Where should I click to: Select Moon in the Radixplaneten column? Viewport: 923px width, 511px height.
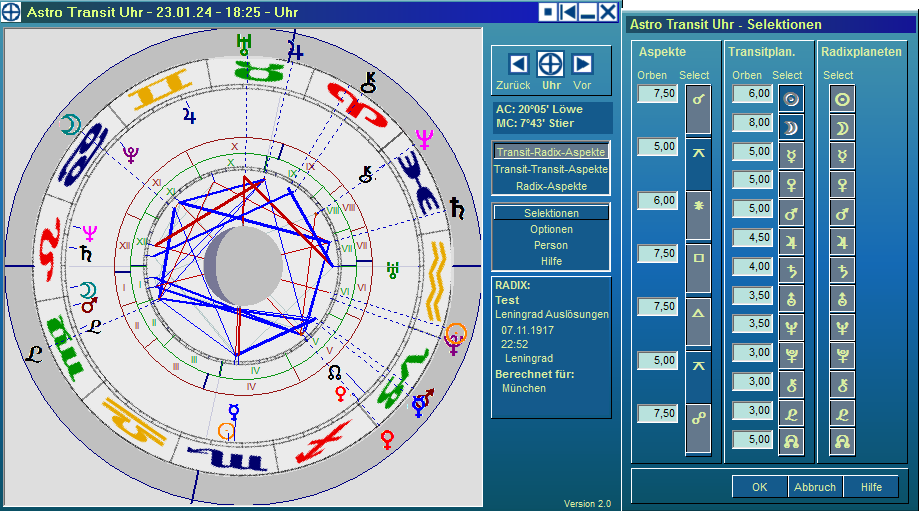point(842,128)
